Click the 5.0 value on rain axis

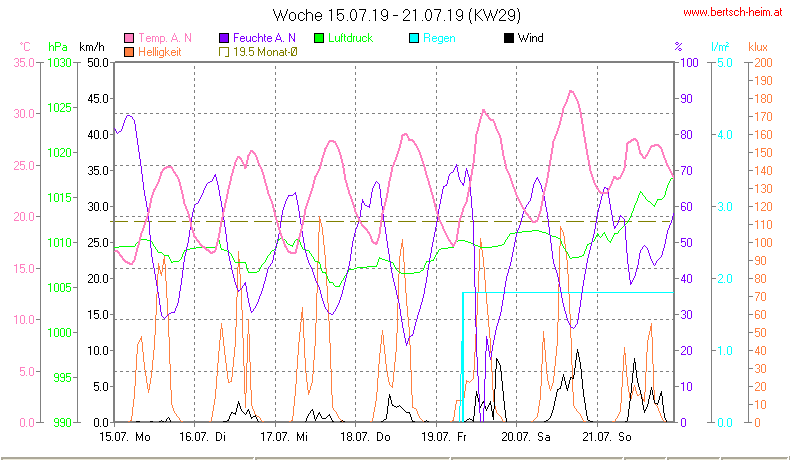point(725,62)
